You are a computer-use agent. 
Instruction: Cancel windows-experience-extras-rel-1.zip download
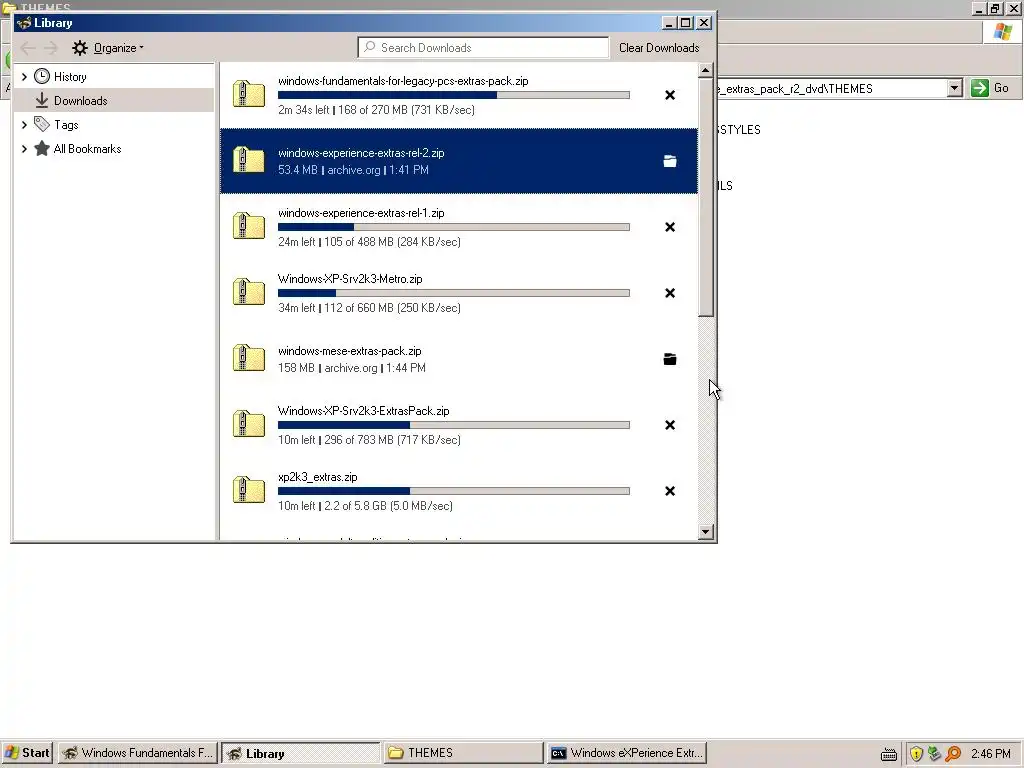670,227
